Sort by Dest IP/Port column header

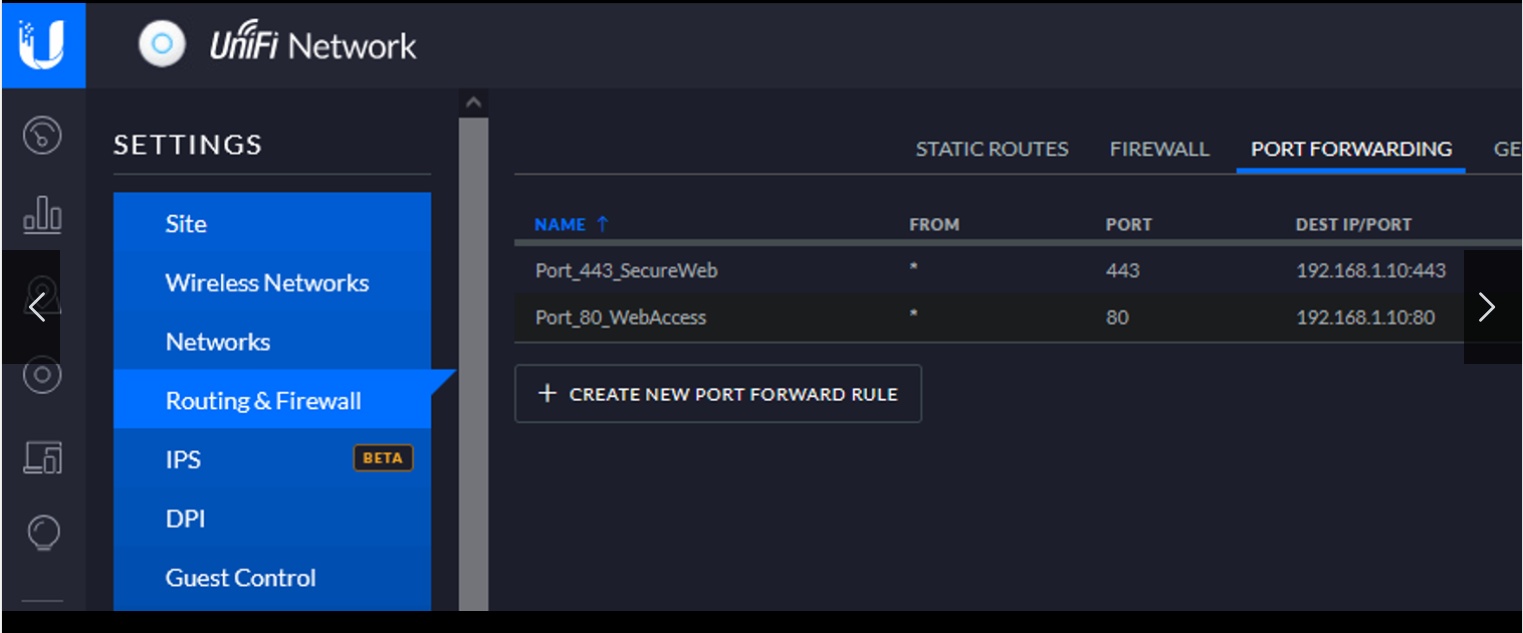point(1354,225)
